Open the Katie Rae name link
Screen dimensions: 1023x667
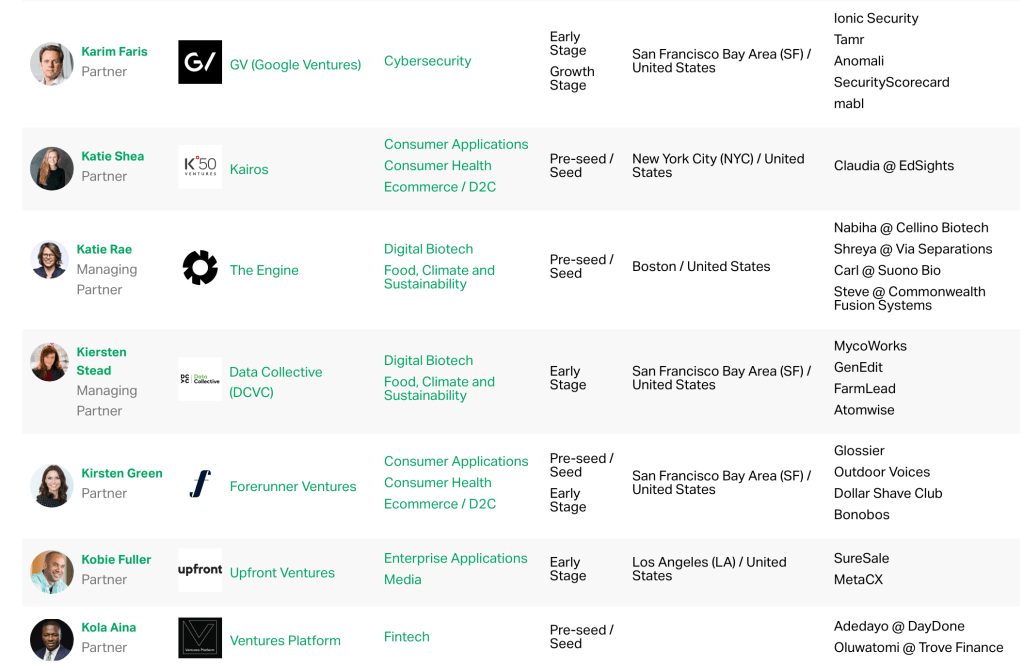[x=104, y=249]
